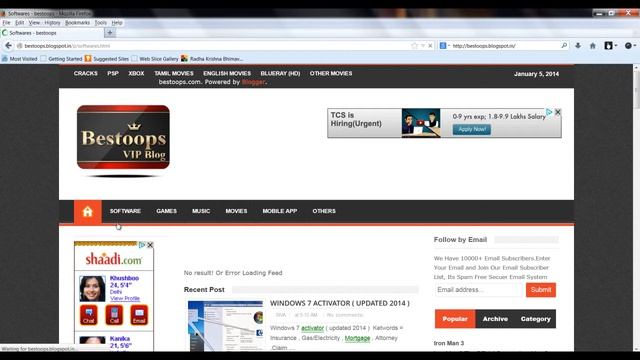
Task: Click Chat icon under Khushboo profile
Action: click(x=89, y=315)
